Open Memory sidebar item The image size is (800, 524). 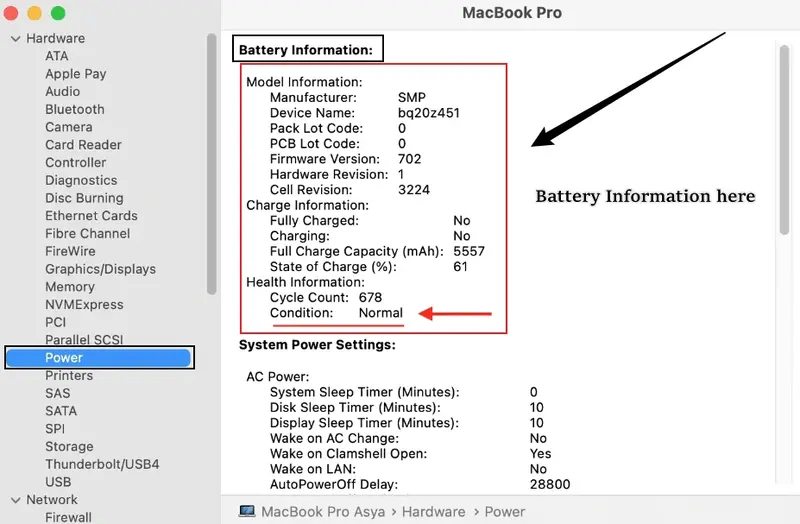(70, 287)
